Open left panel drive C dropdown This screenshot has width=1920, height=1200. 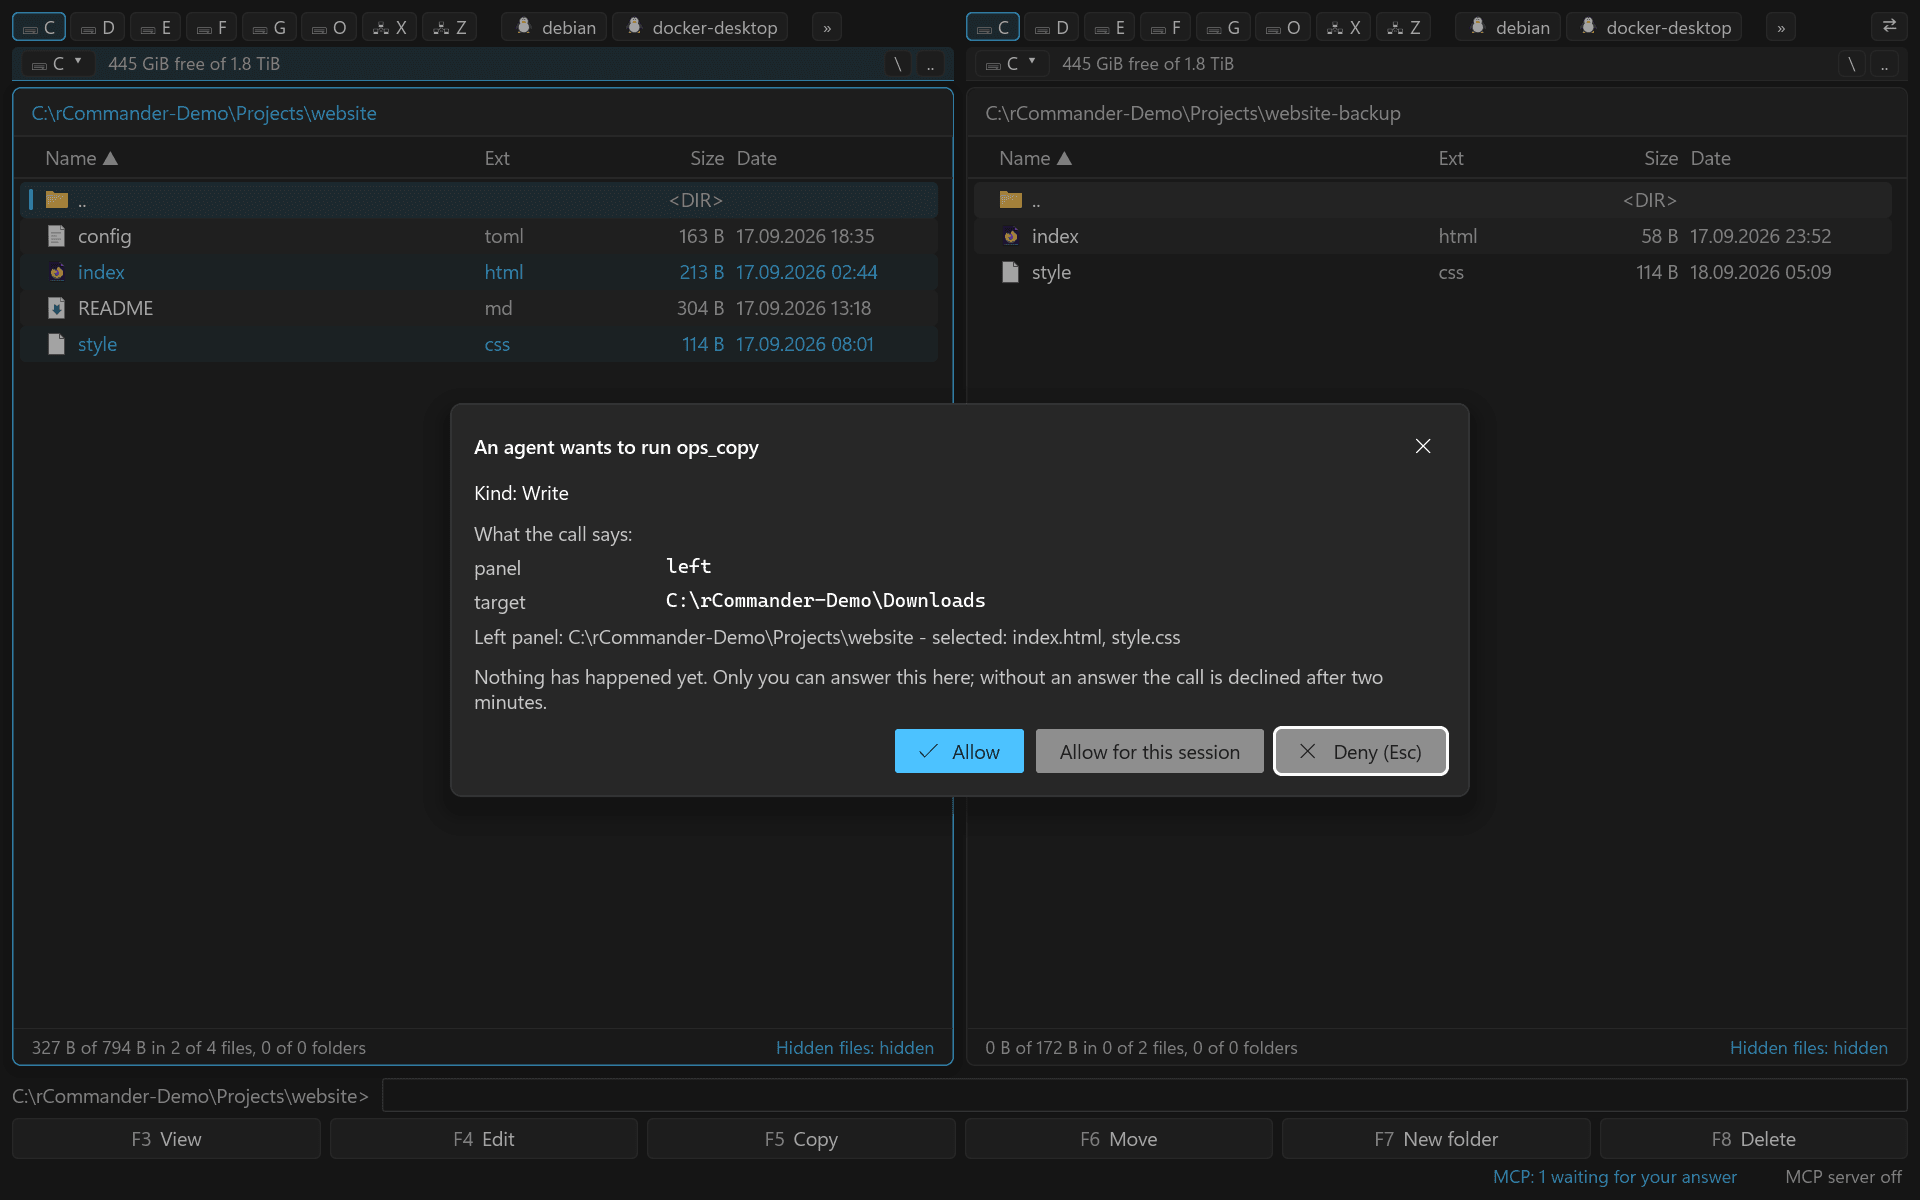point(57,64)
